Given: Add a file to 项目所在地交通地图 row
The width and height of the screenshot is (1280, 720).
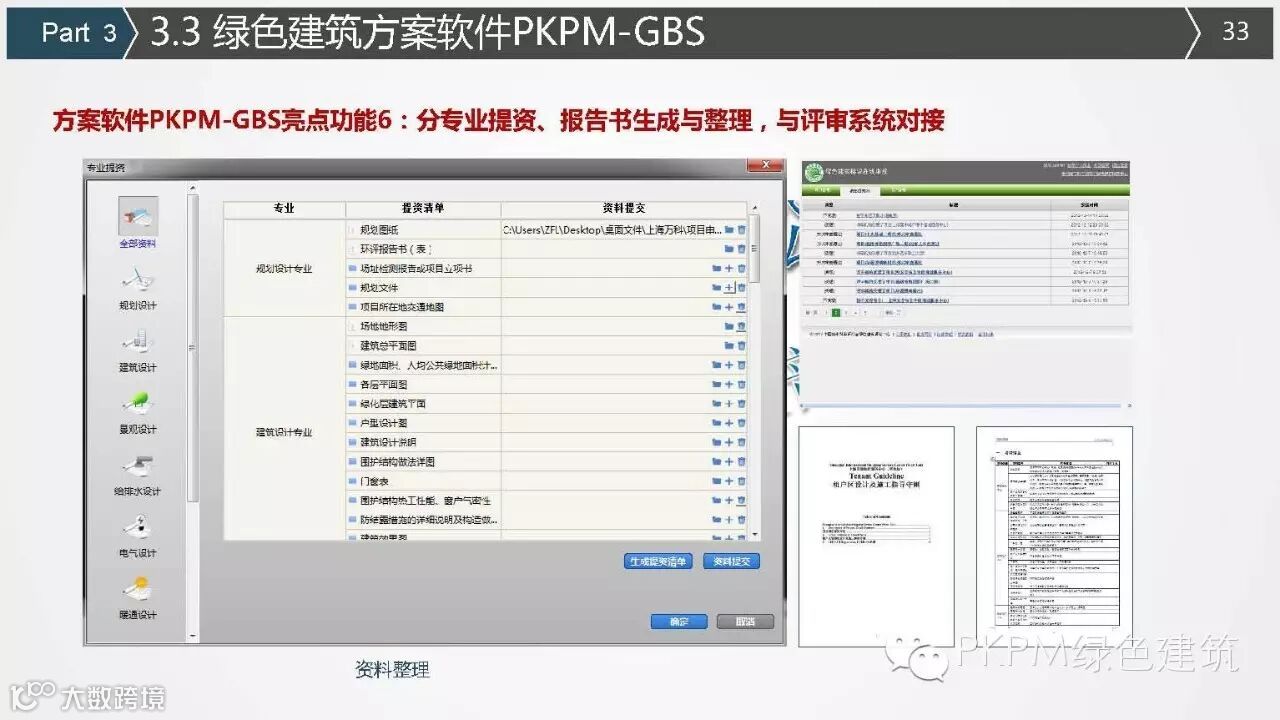Looking at the screenshot, I should pyautogui.click(x=729, y=307).
